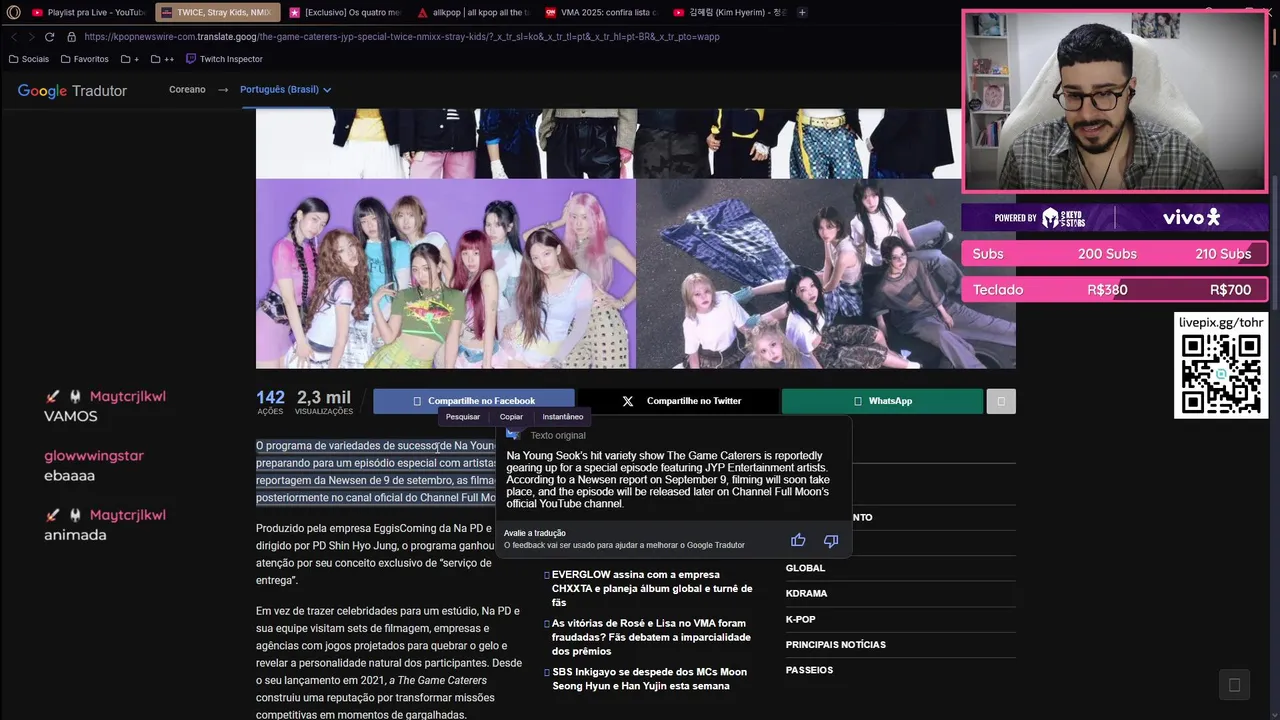Click the translate icon beside Texto original
The image size is (1280, 720).
coord(513,435)
